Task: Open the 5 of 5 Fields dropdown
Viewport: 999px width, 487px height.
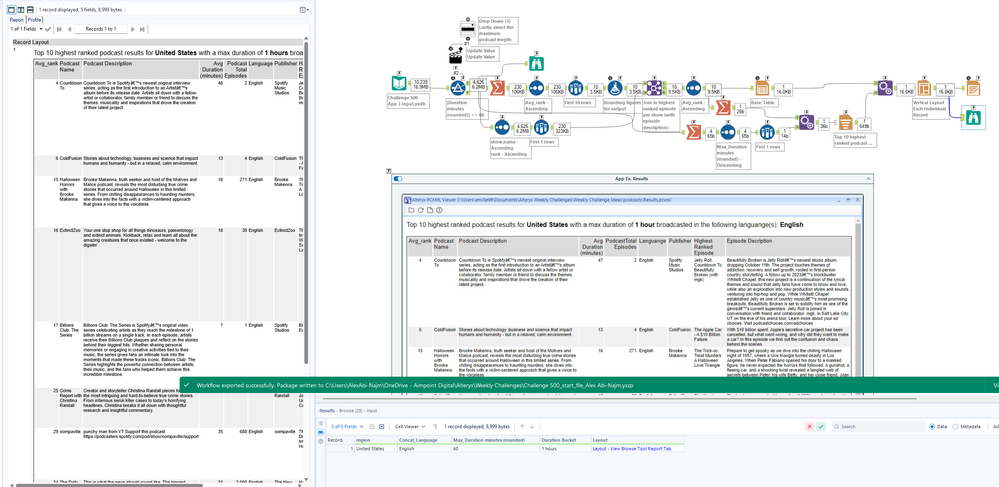Action: coord(347,426)
